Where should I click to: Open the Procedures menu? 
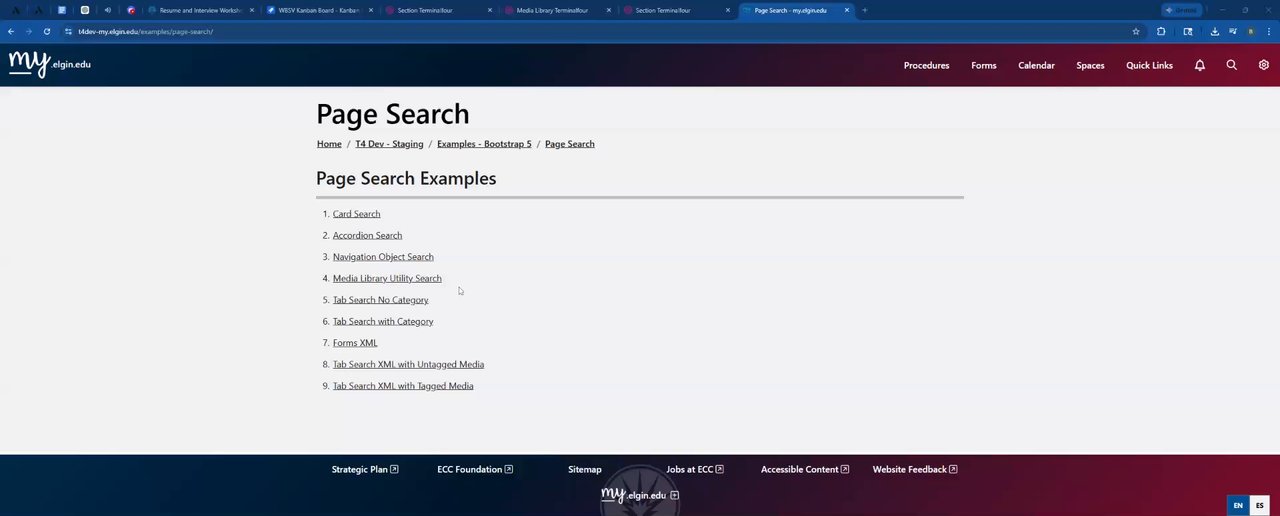926,65
